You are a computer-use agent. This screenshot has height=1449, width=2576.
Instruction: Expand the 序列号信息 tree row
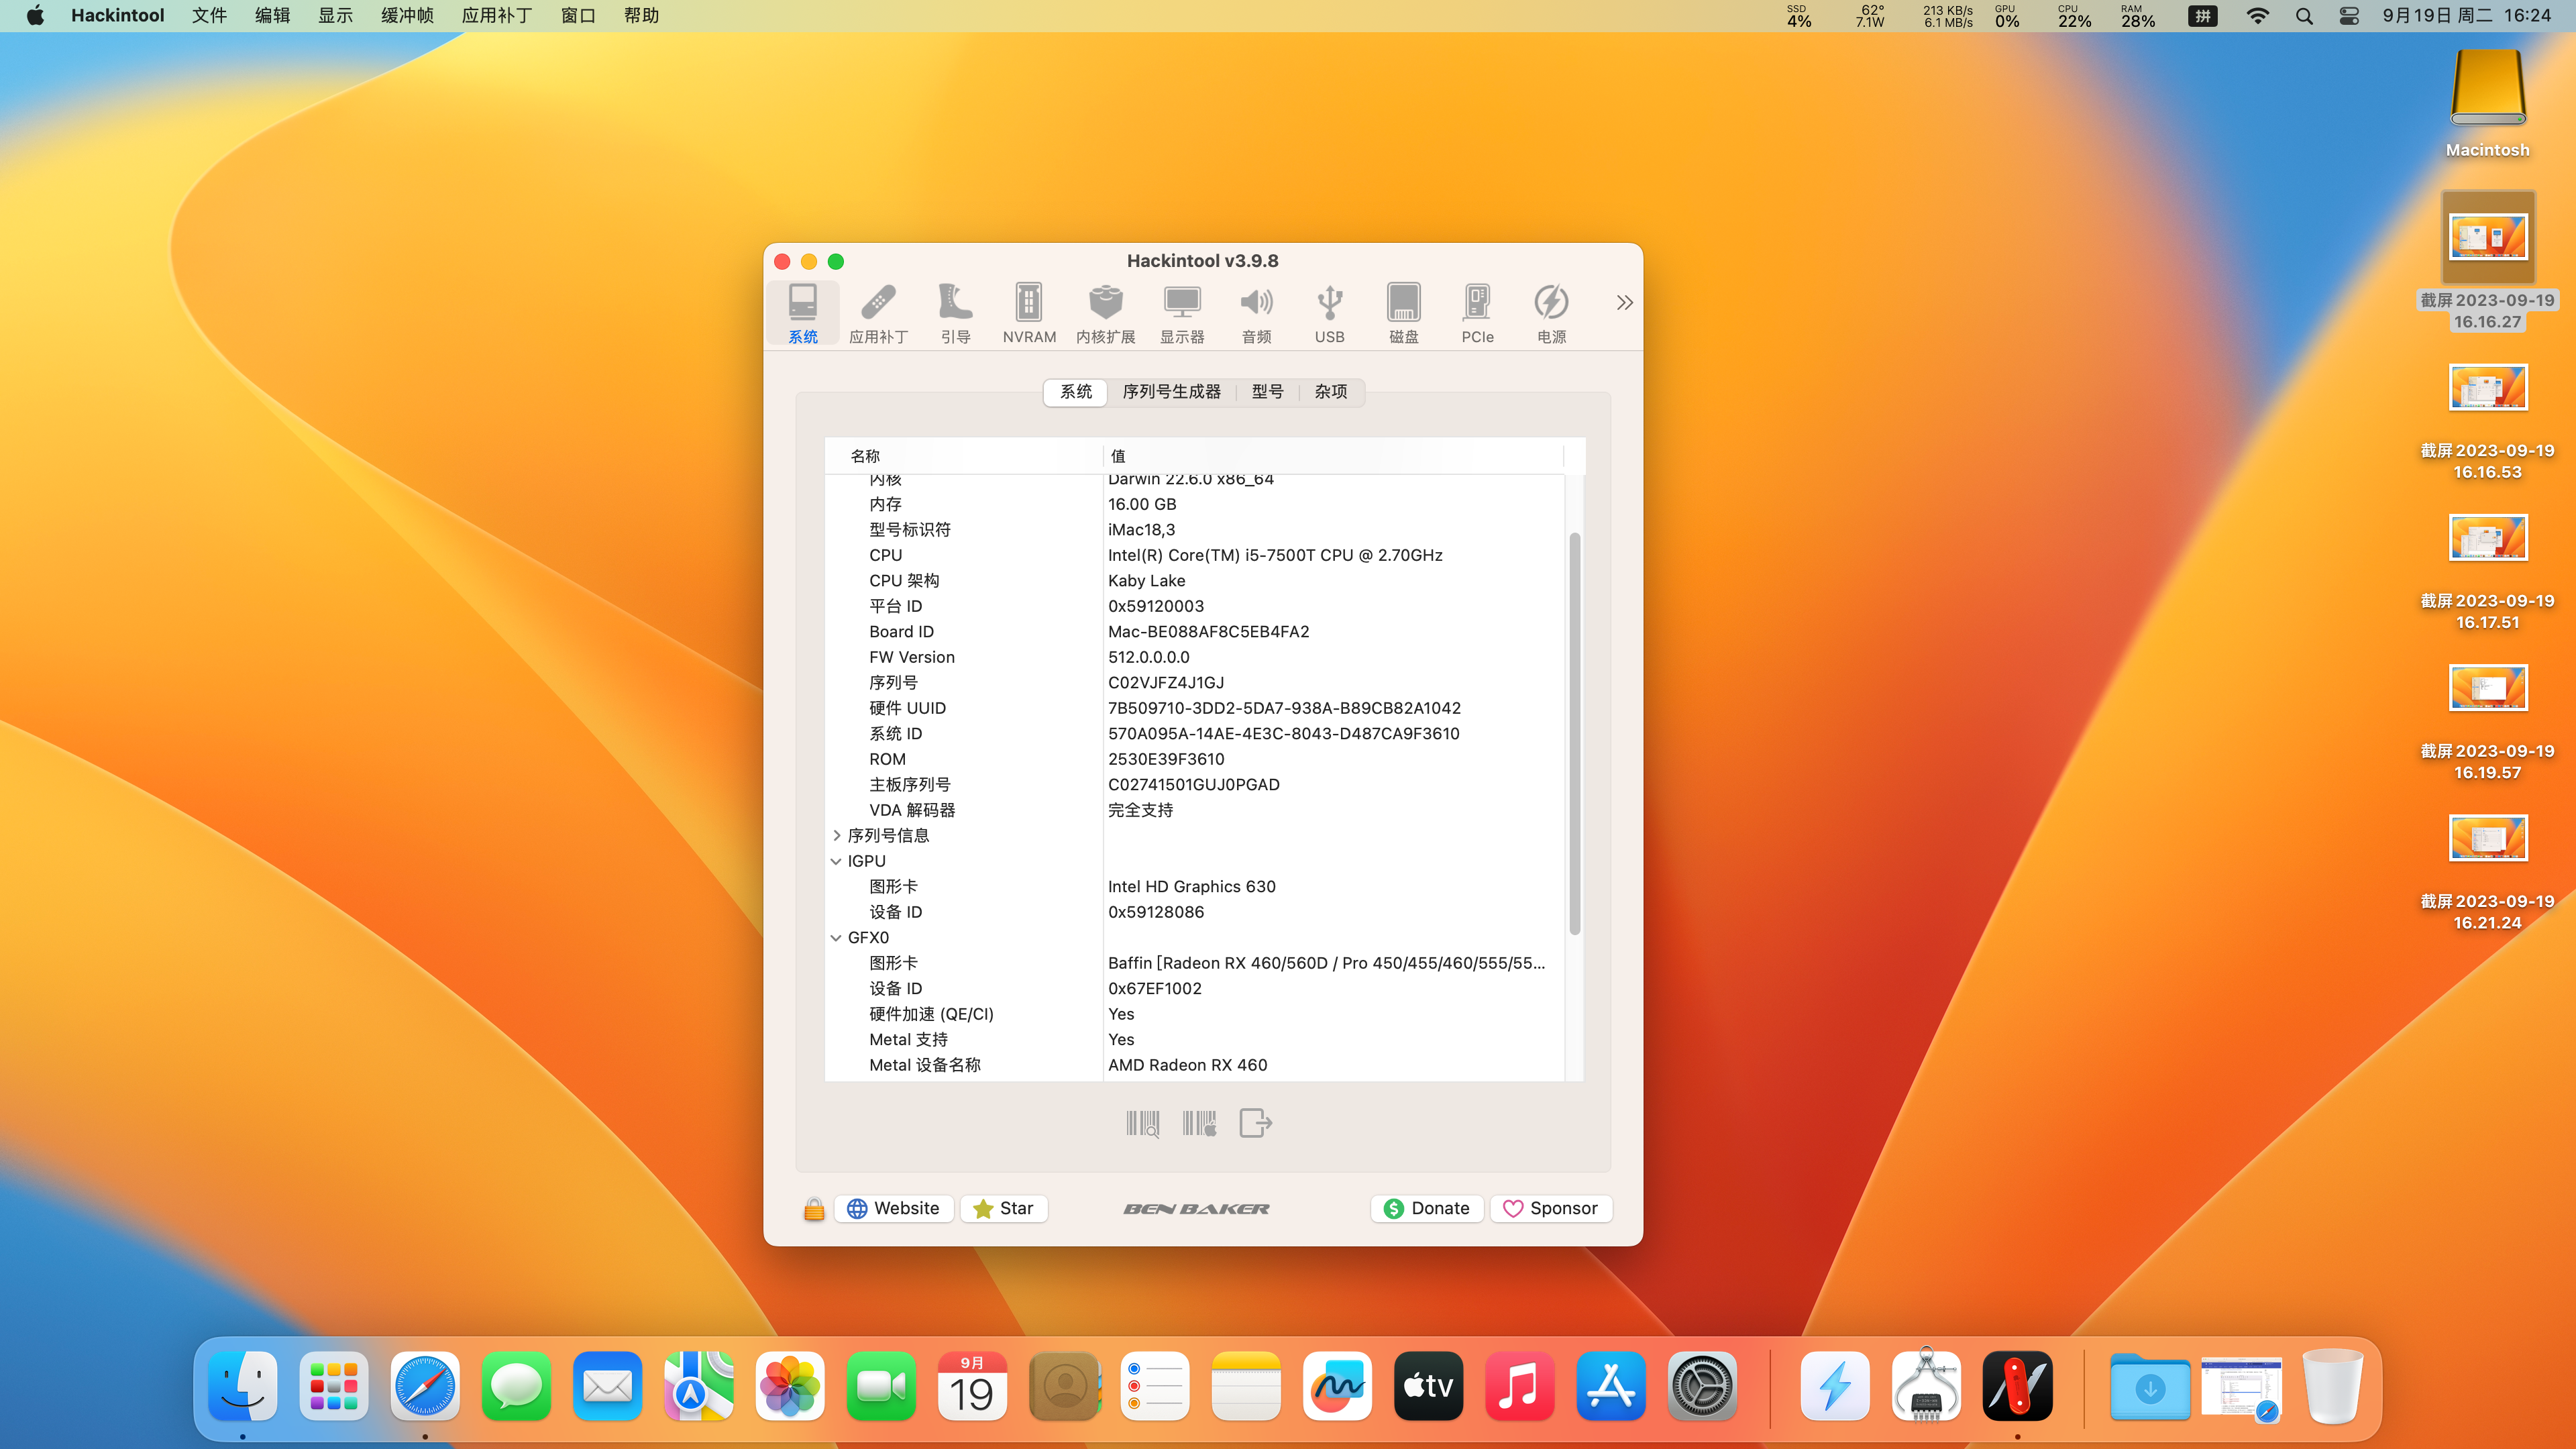pos(836,835)
